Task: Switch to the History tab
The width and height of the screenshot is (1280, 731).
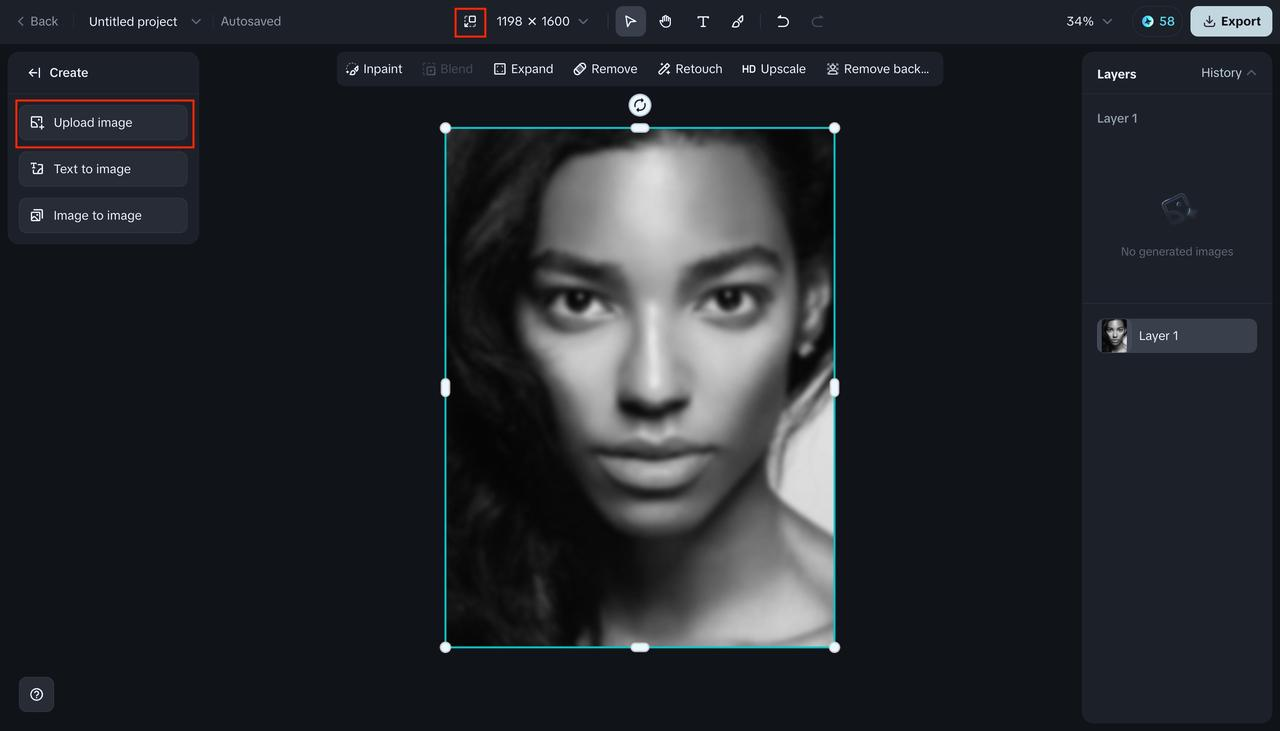Action: click(x=1219, y=72)
